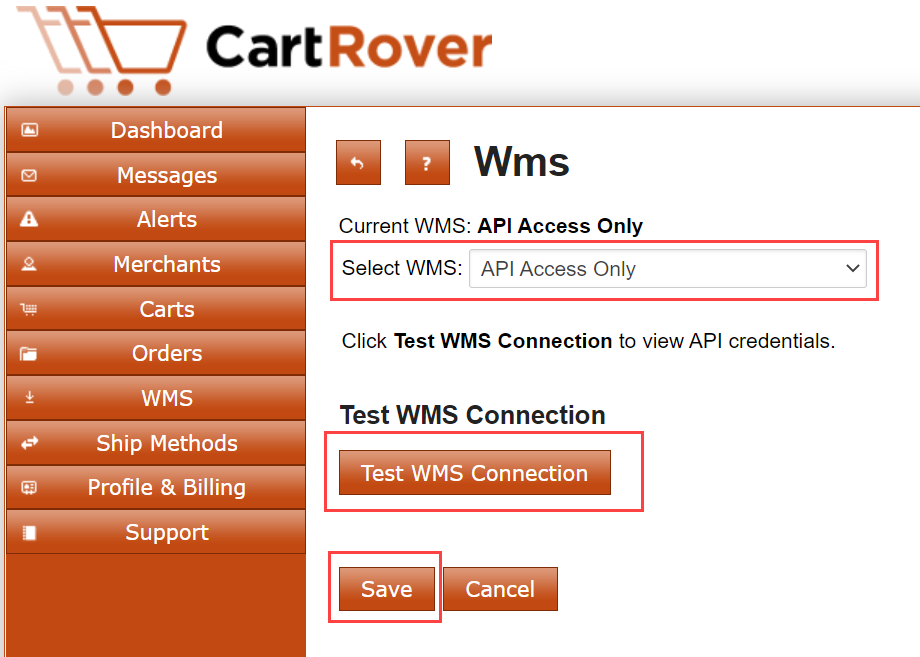The image size is (920, 657).
Task: Click the WMS download arrow icon
Action: pos(29,398)
